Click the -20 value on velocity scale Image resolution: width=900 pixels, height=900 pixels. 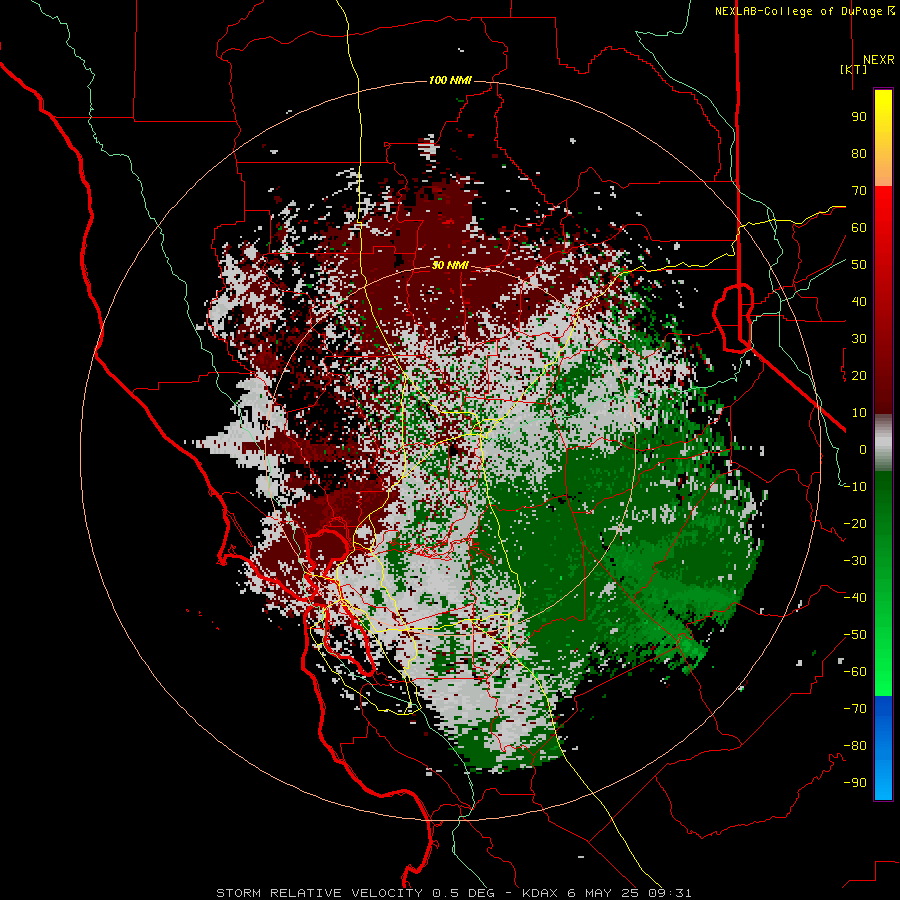pos(855,524)
